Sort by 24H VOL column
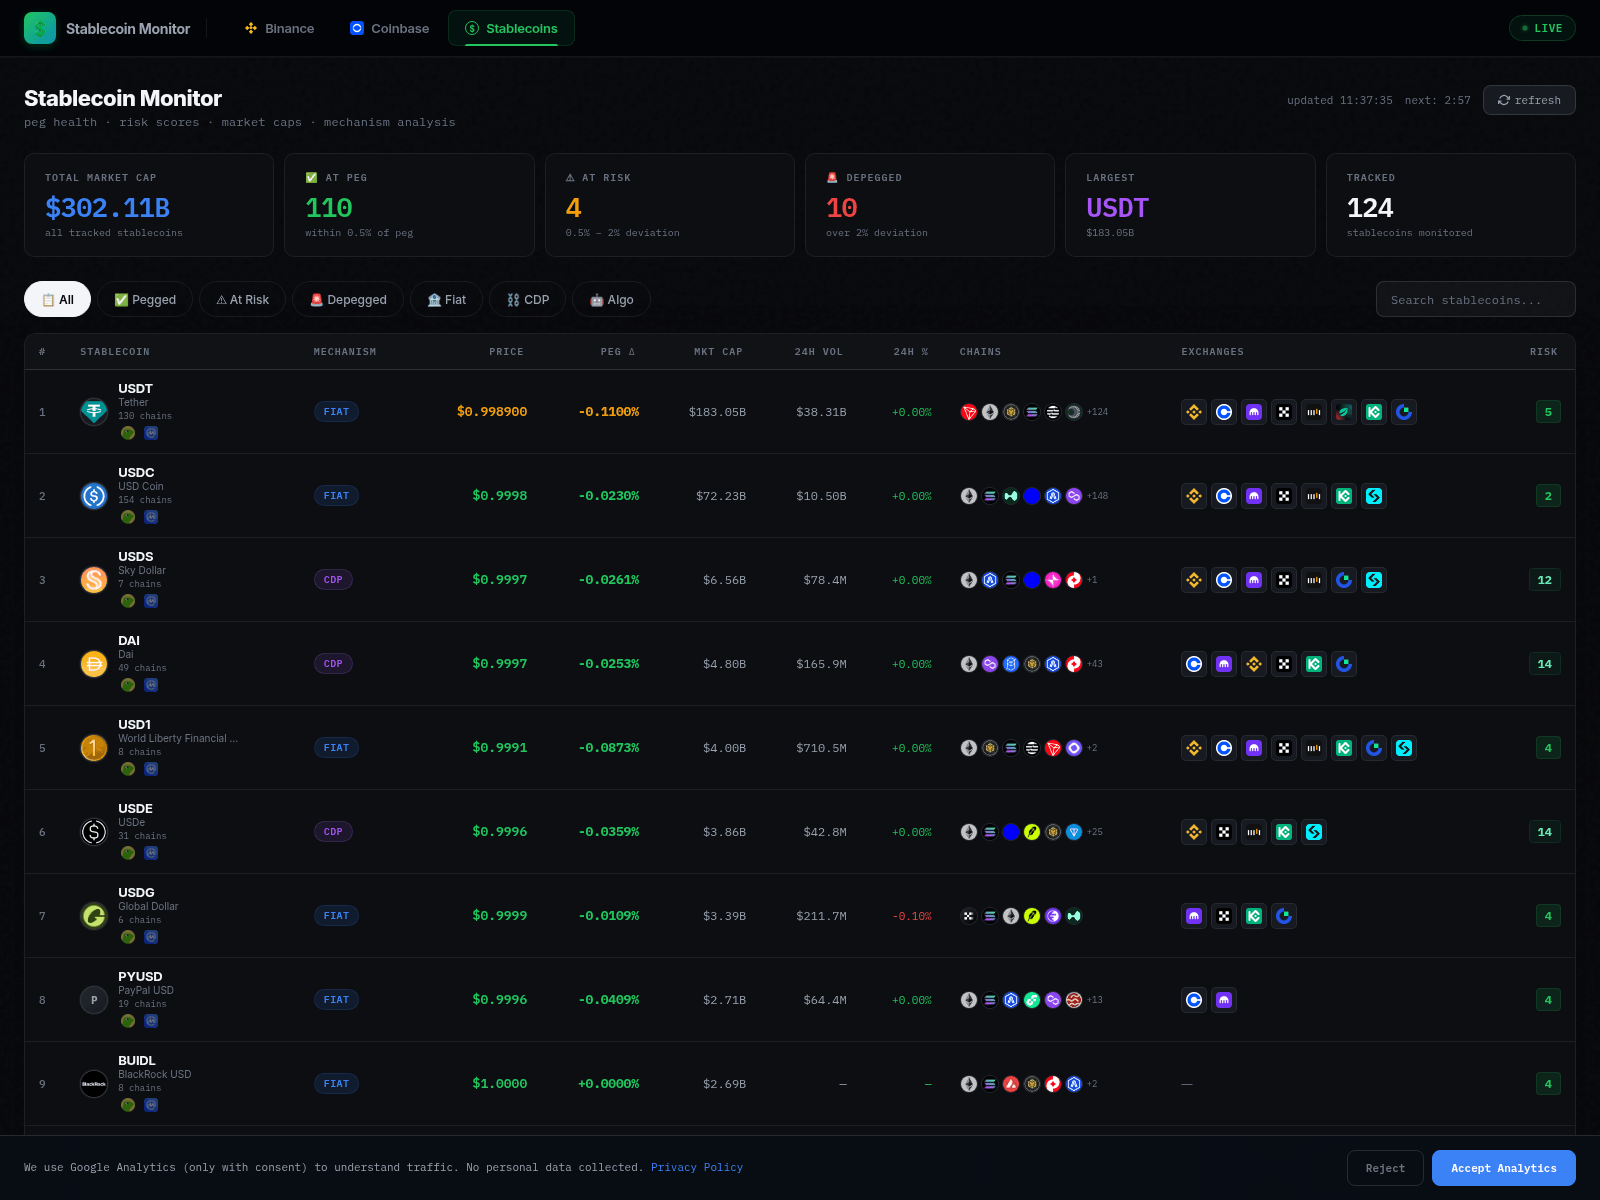Viewport: 1600px width, 1200px height. pos(818,352)
